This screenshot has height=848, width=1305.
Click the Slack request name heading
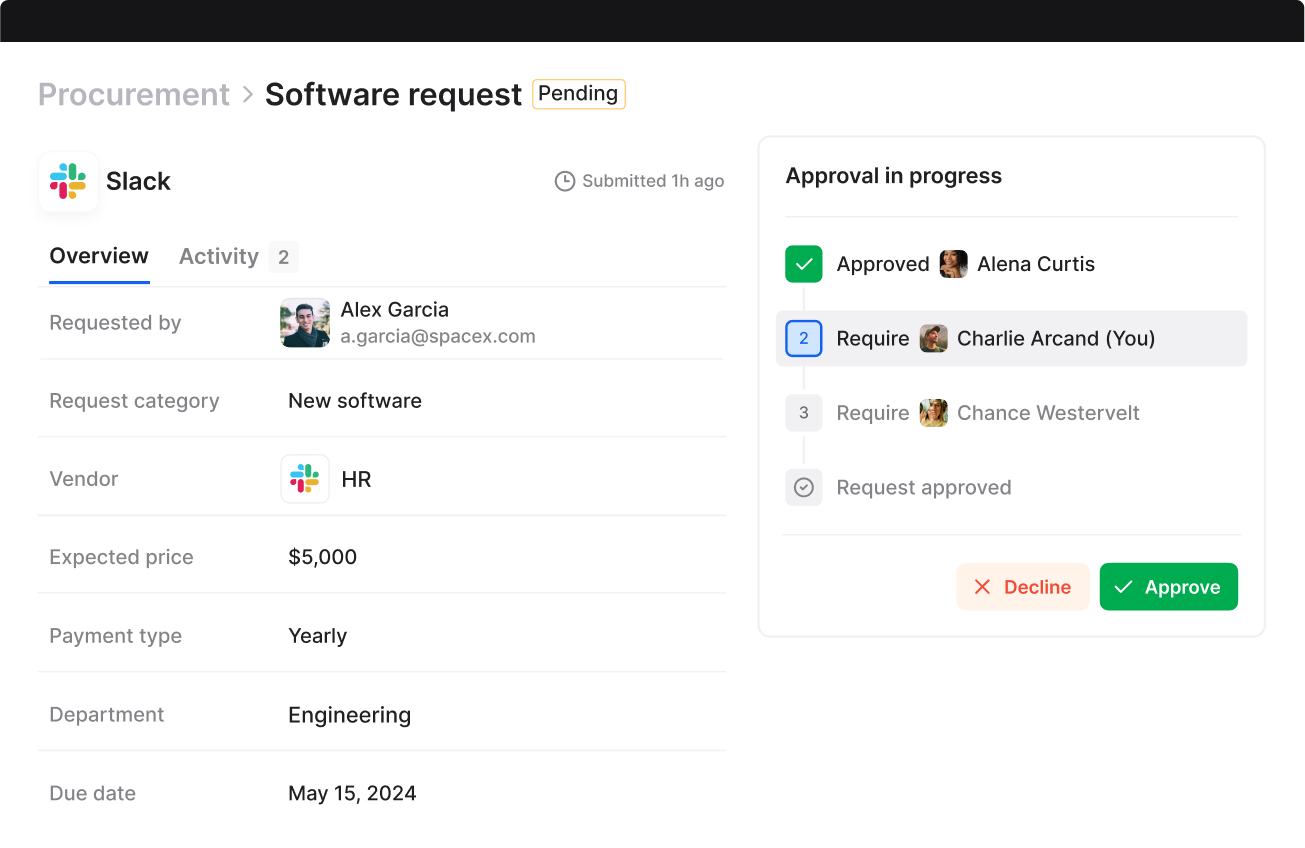point(138,181)
